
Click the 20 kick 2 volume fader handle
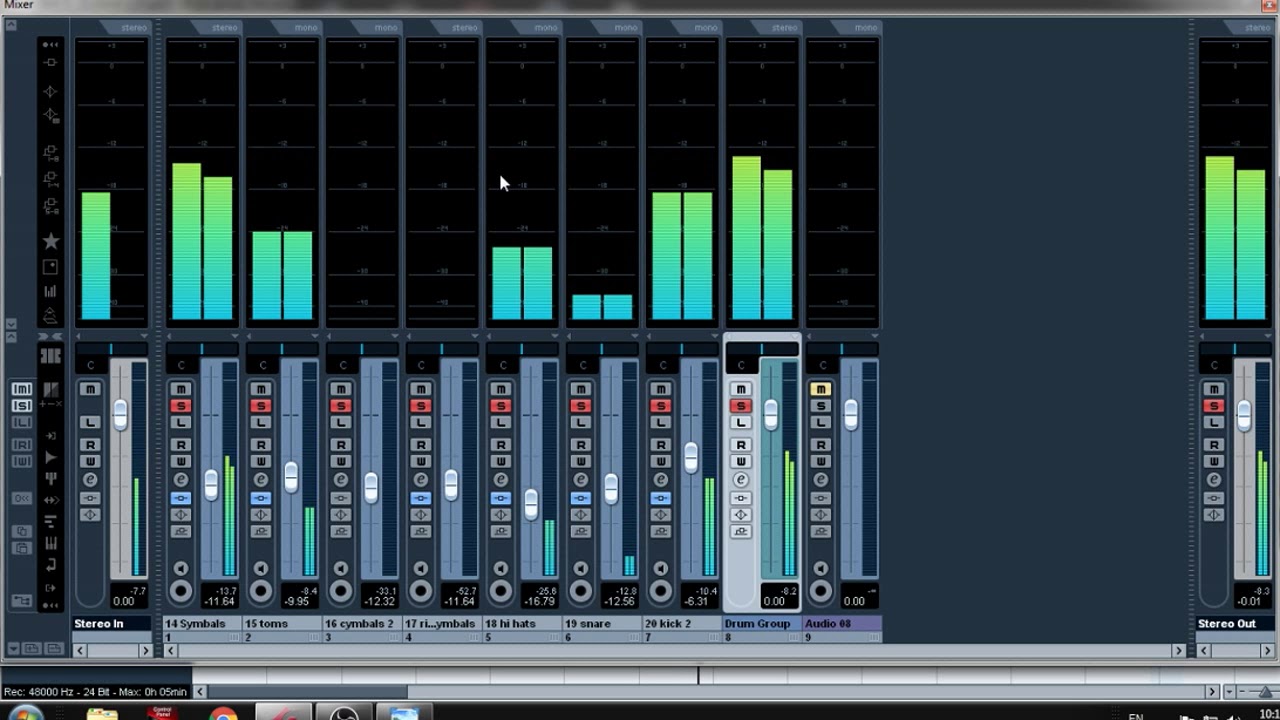tap(690, 458)
